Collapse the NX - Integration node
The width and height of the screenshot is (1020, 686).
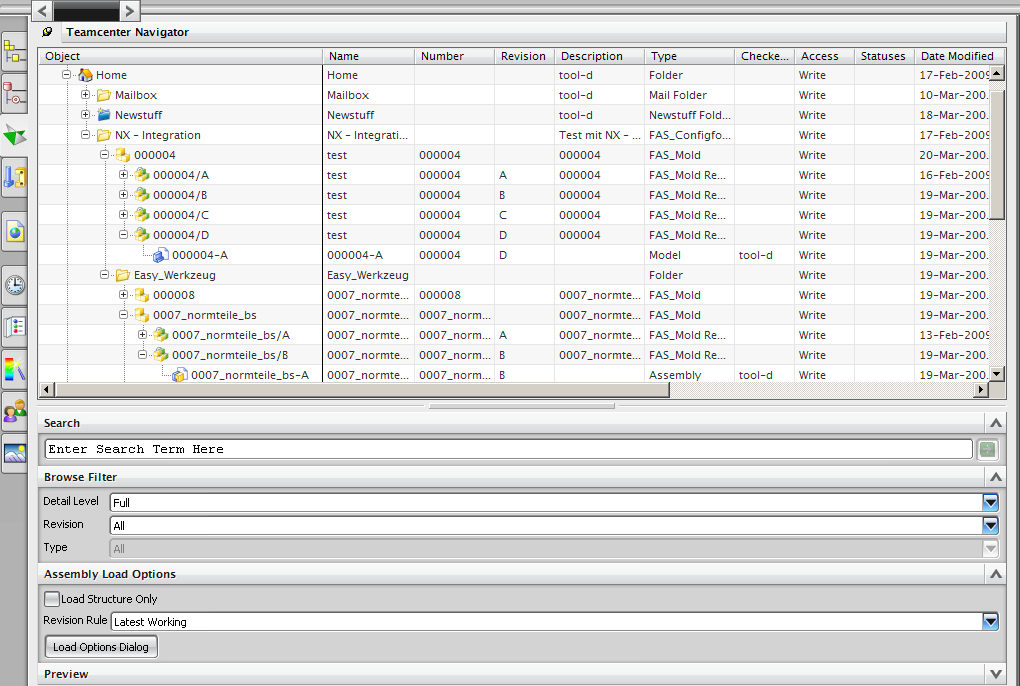coord(85,135)
